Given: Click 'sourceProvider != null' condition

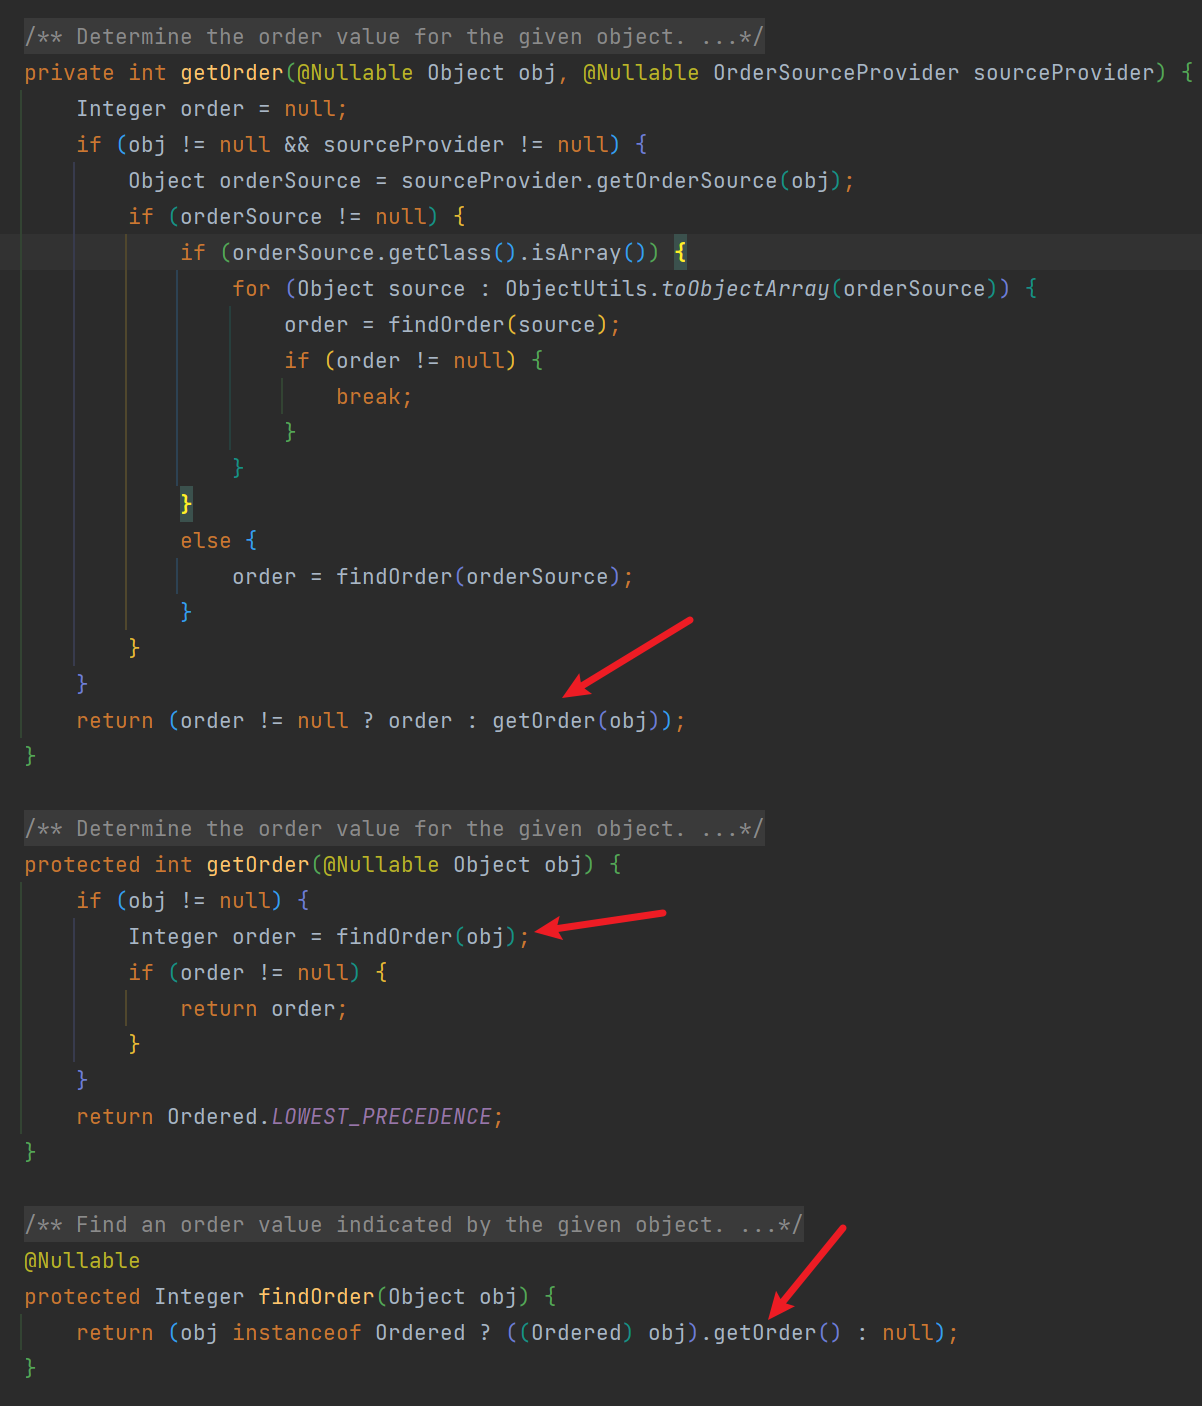Looking at the screenshot, I should 465,145.
